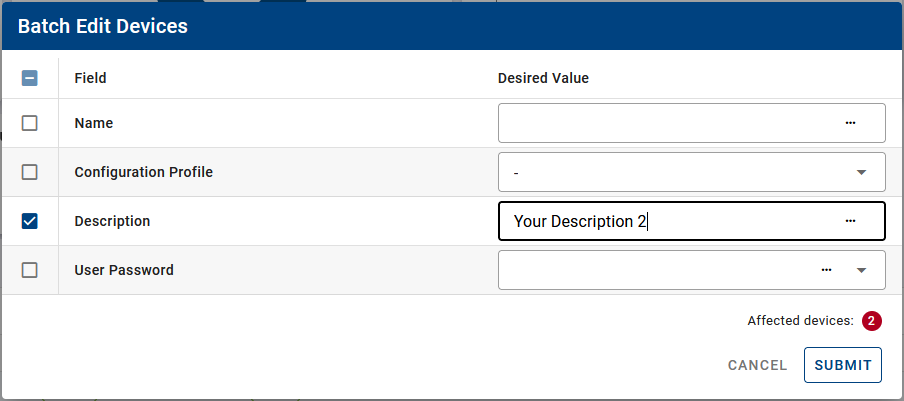Enable the User Password checkbox
The image size is (904, 401).
[x=30, y=270]
